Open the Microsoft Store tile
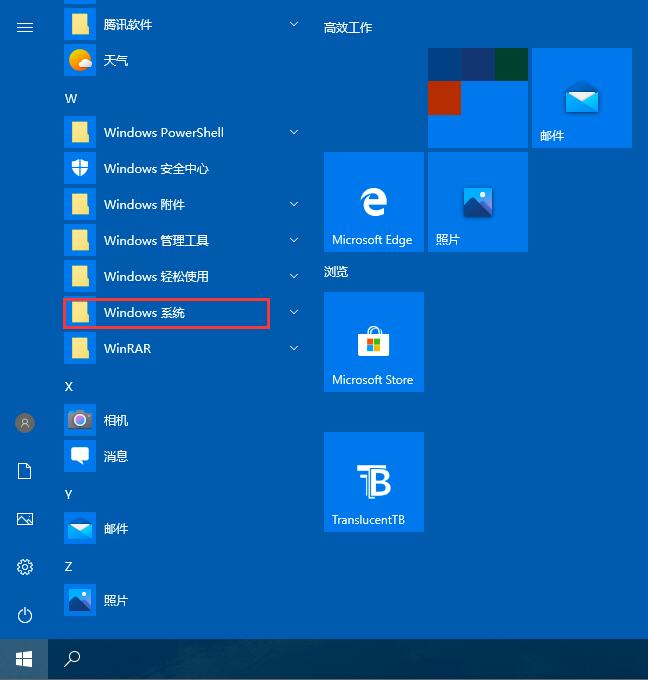Image resolution: width=648 pixels, height=680 pixels. [x=373, y=342]
